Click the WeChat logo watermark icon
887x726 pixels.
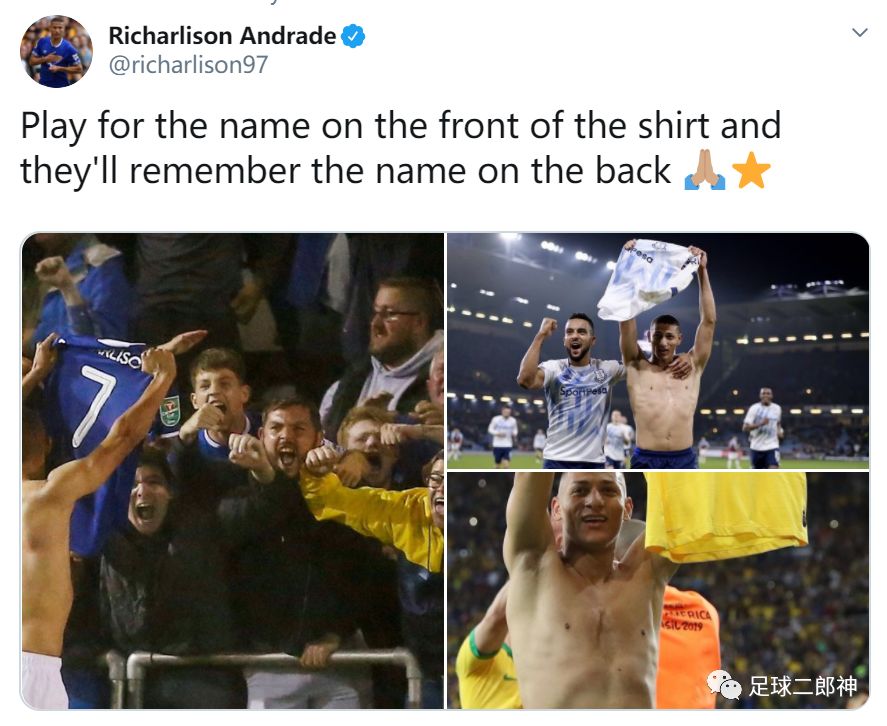point(724,685)
